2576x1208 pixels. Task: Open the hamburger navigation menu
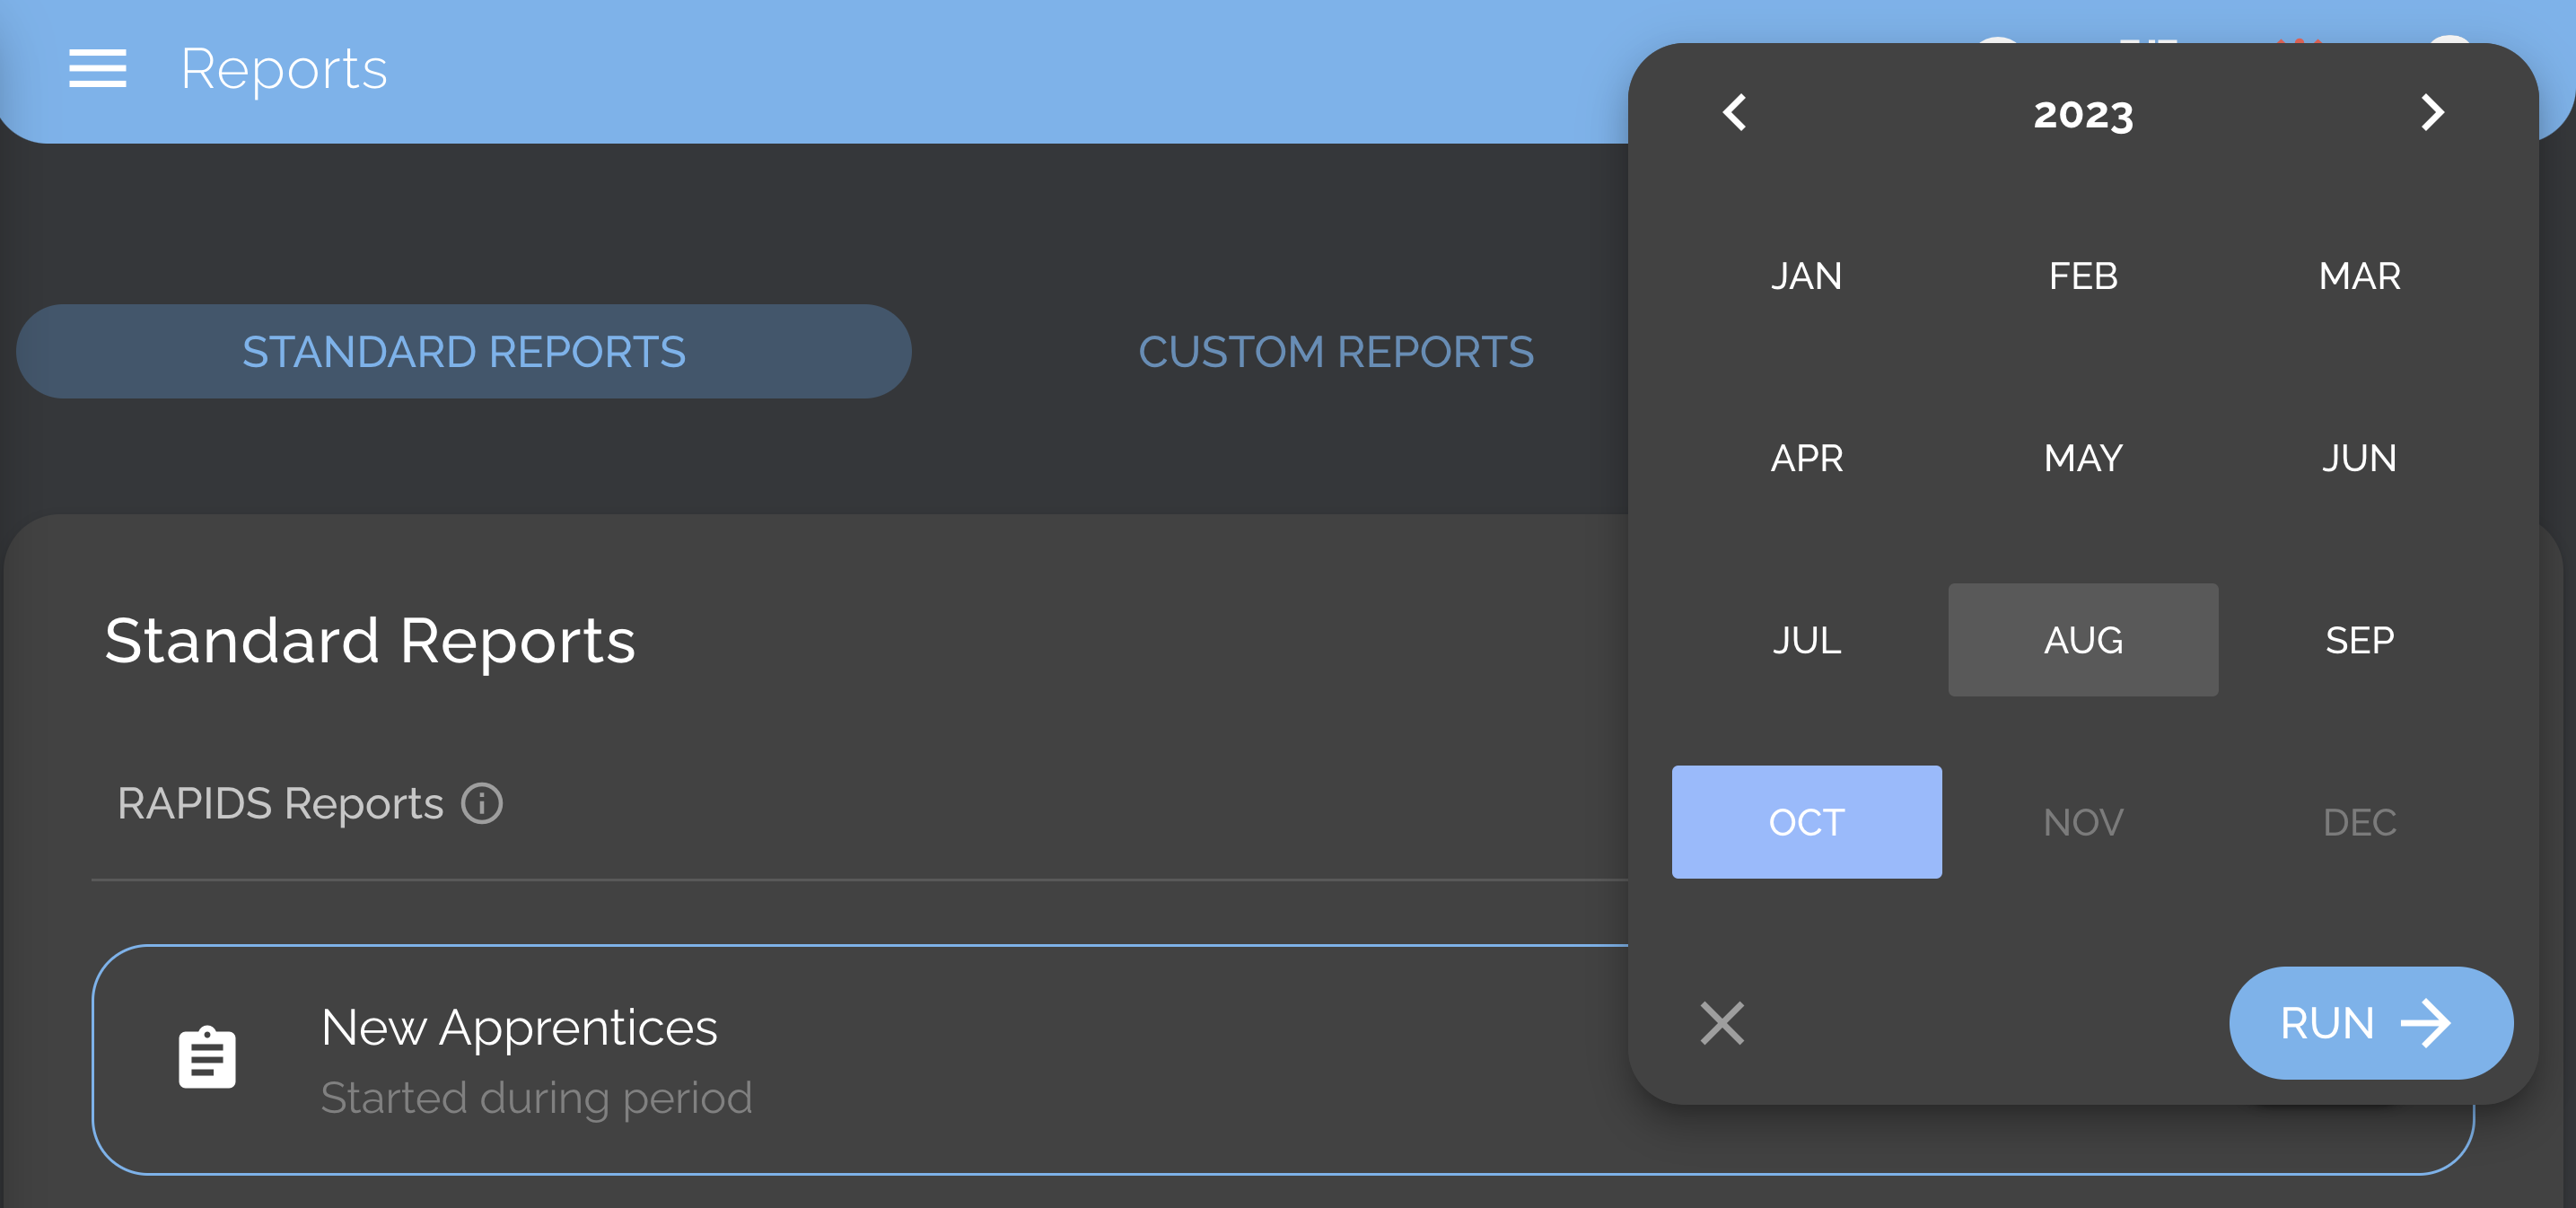[x=97, y=68]
